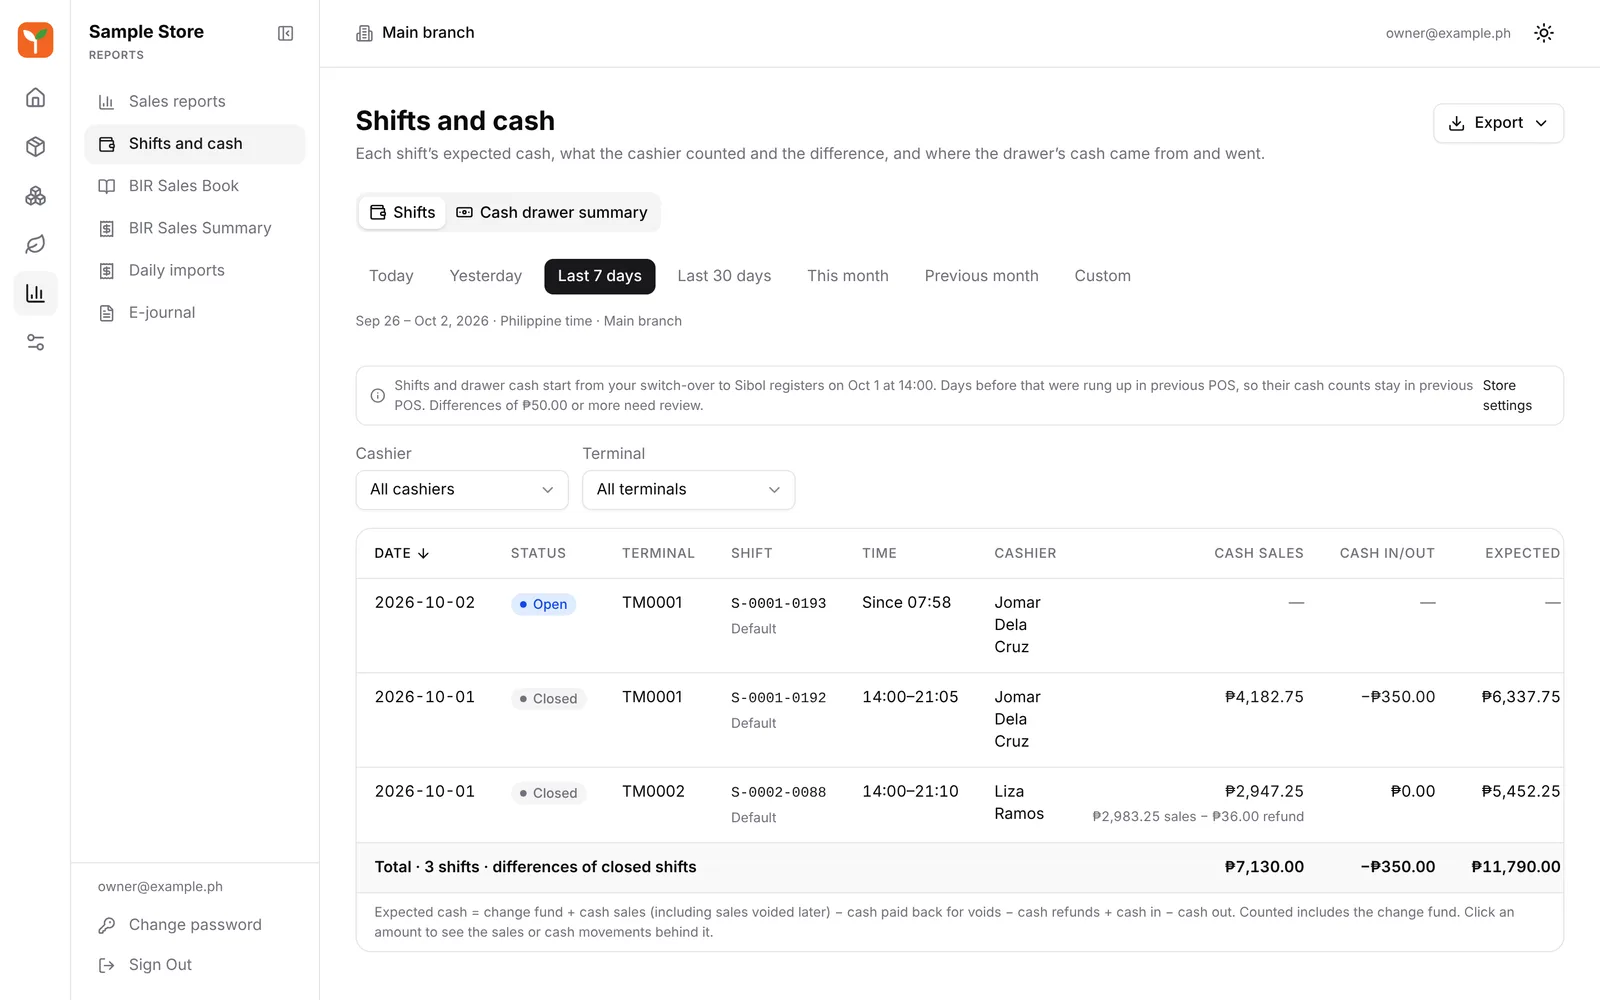Screen dimensions: 1600x1000
Task: Click shift number S-0001-0193
Action: pyautogui.click(x=779, y=604)
